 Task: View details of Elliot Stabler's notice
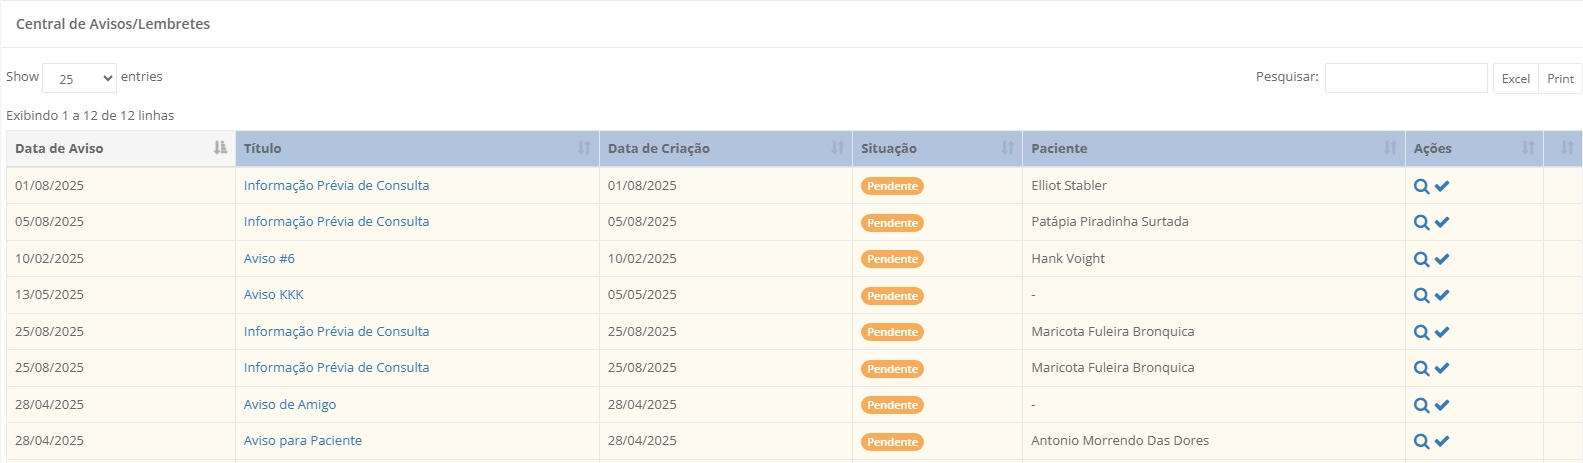coord(1421,186)
